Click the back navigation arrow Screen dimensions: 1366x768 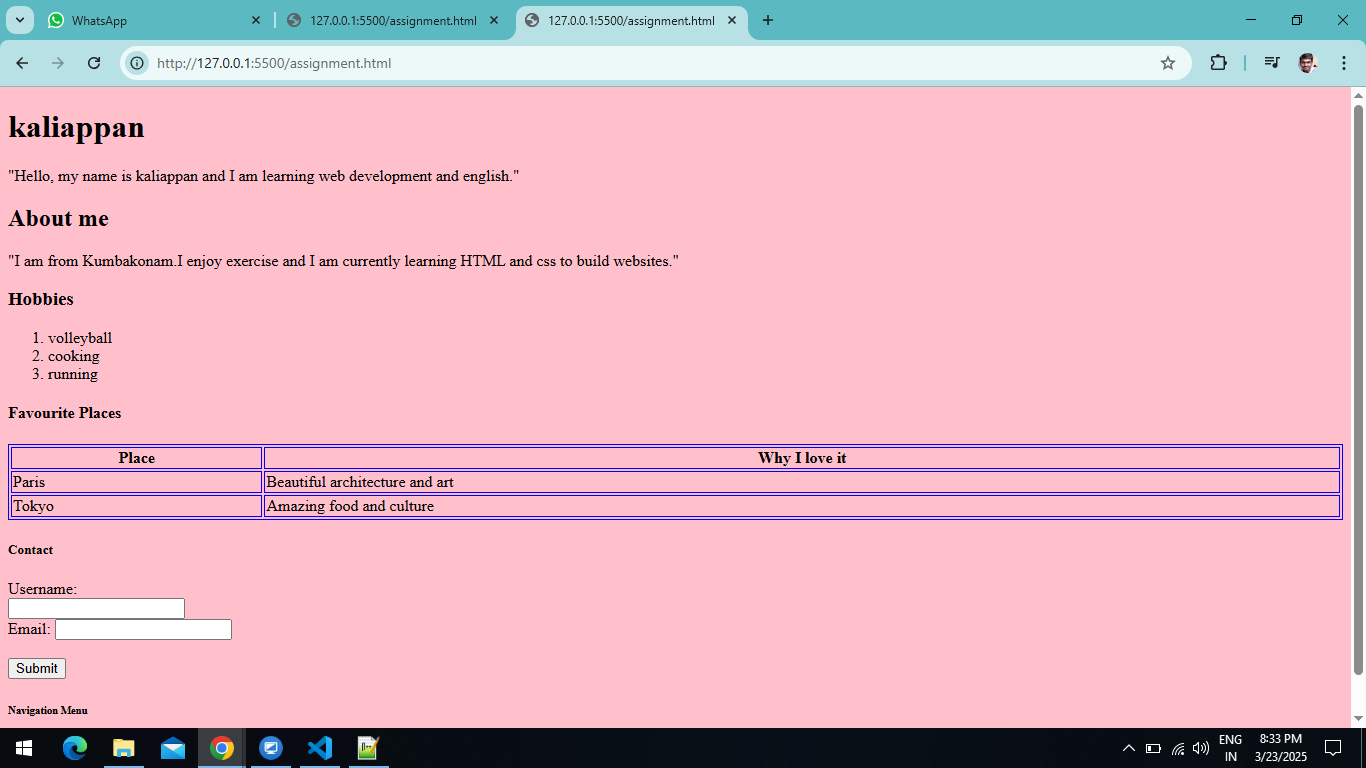click(x=22, y=62)
